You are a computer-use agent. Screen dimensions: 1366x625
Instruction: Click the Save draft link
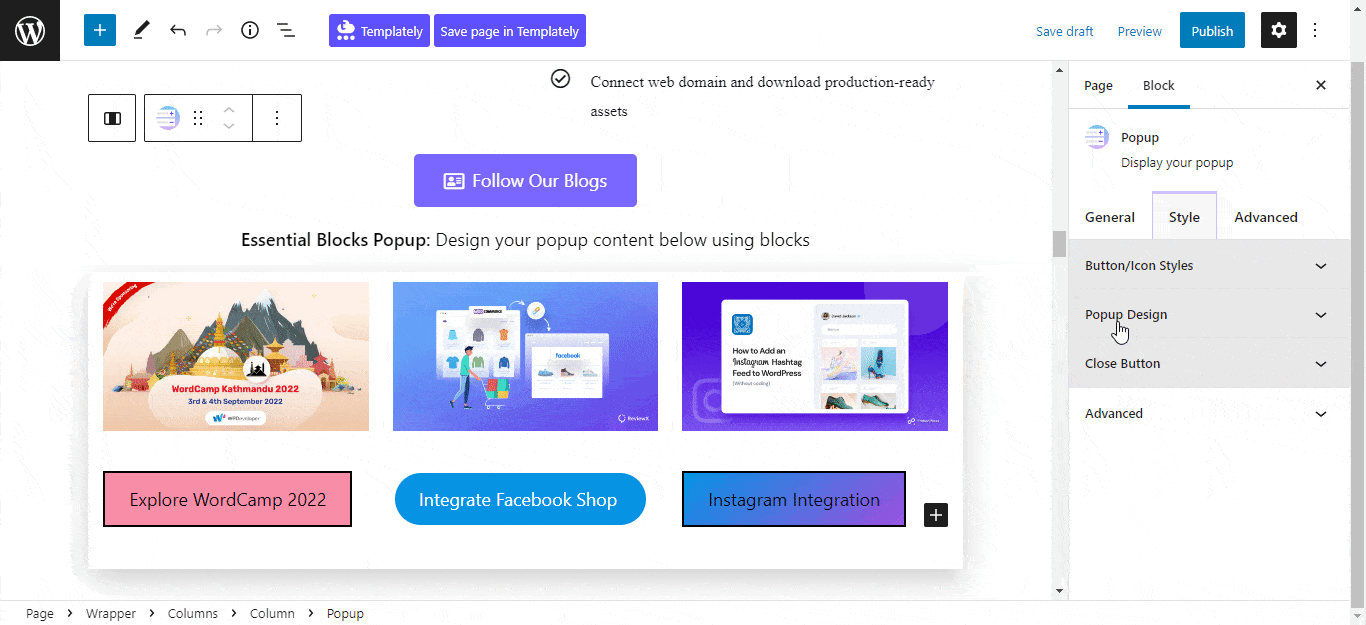click(1064, 31)
